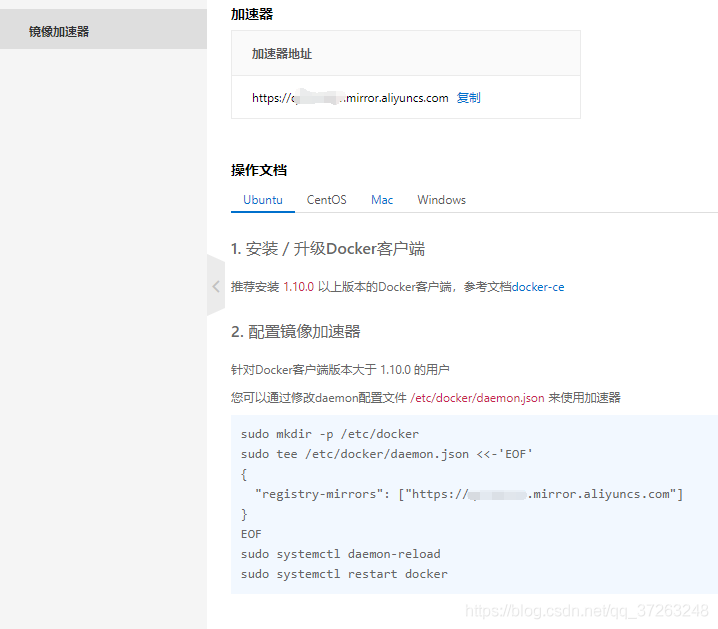Screen dimensions: 718x629
Task: Switch to the Ubuntu tab
Action: point(263,200)
